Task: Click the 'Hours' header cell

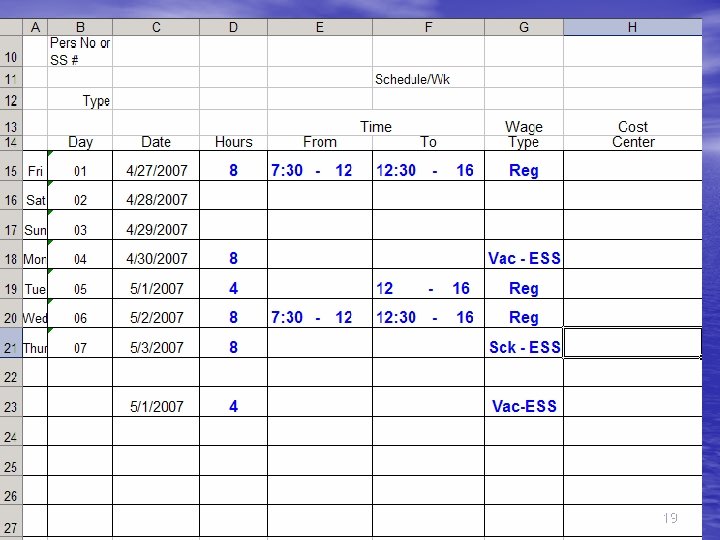Action: [x=233, y=143]
